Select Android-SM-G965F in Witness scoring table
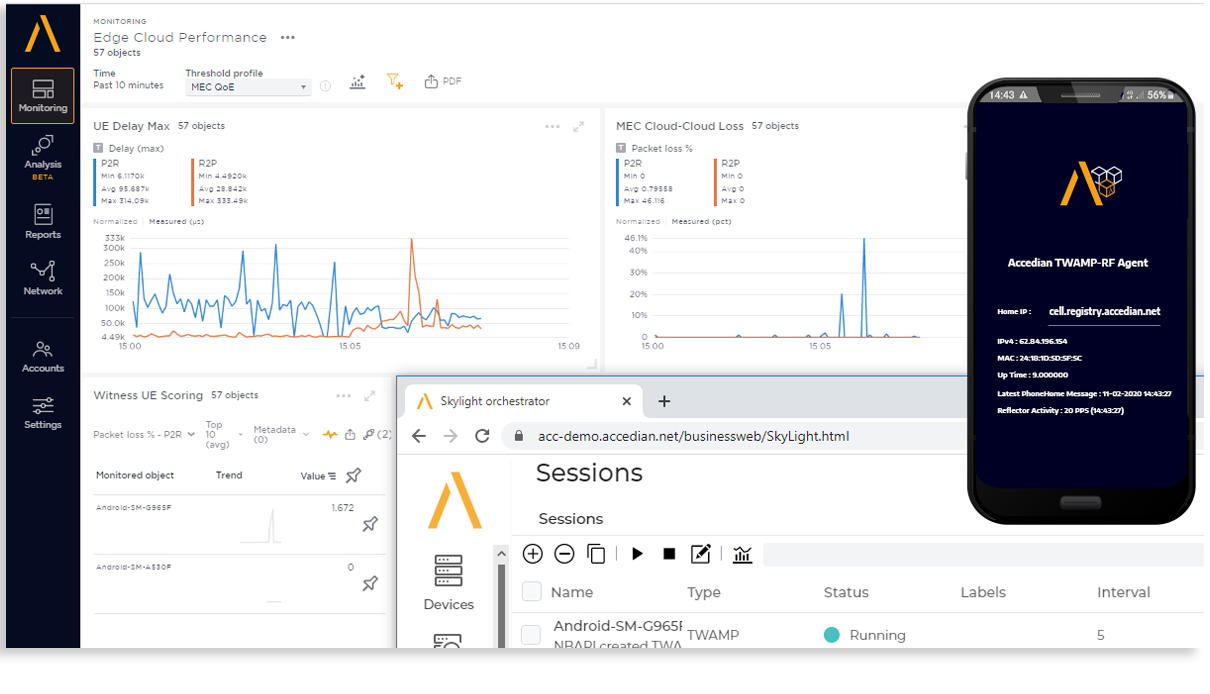The width and height of the screenshot is (1210, 694). click(x=134, y=508)
